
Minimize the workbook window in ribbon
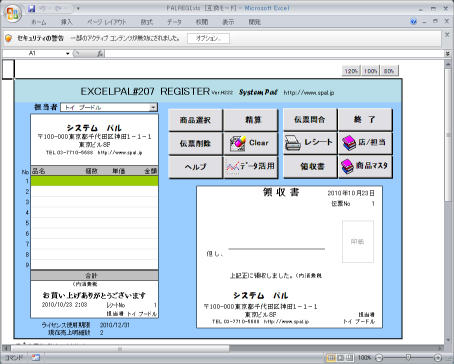(x=424, y=22)
